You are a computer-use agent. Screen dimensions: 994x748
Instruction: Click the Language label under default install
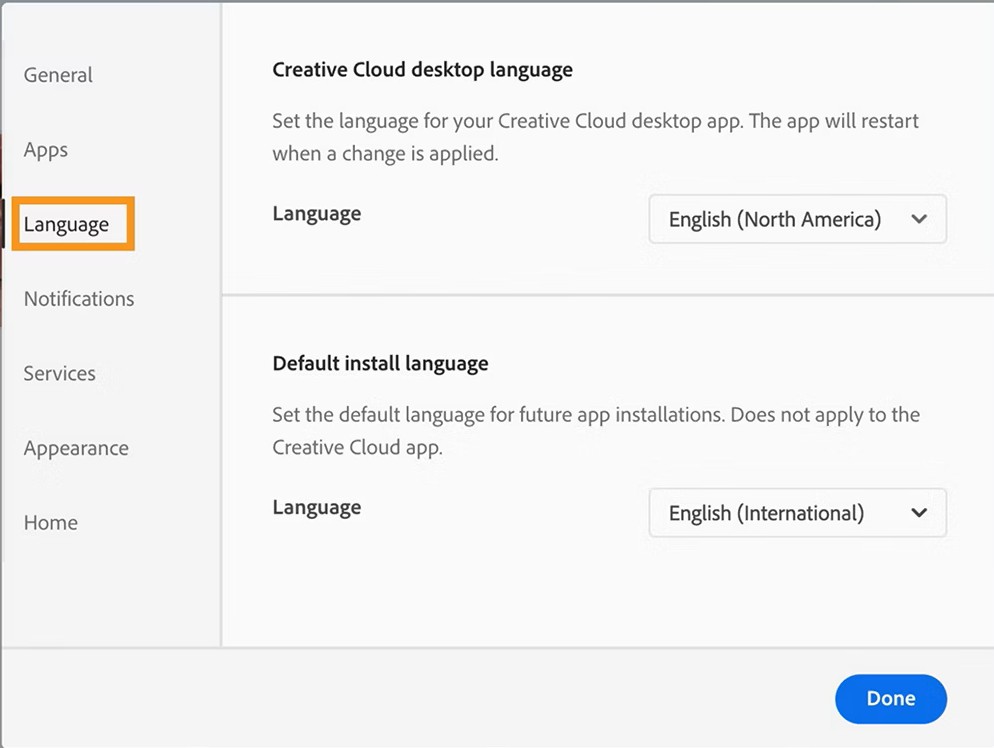click(316, 507)
